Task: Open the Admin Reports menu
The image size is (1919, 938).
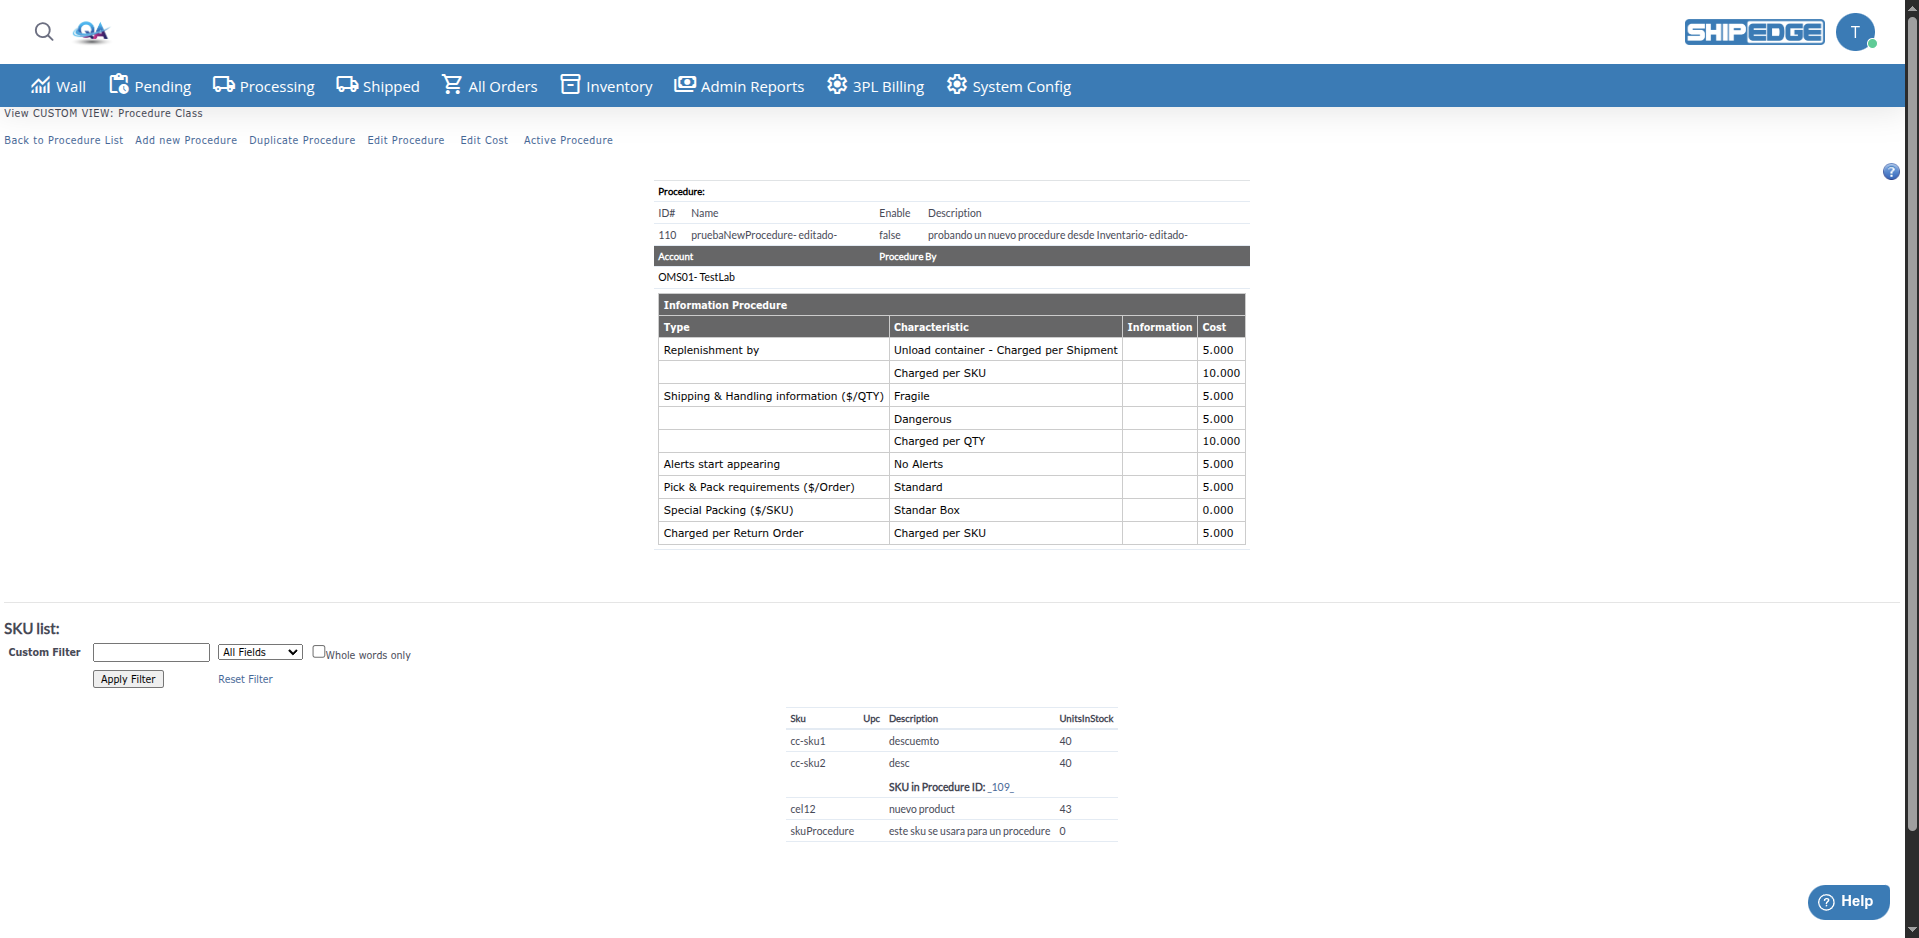Action: pos(739,86)
